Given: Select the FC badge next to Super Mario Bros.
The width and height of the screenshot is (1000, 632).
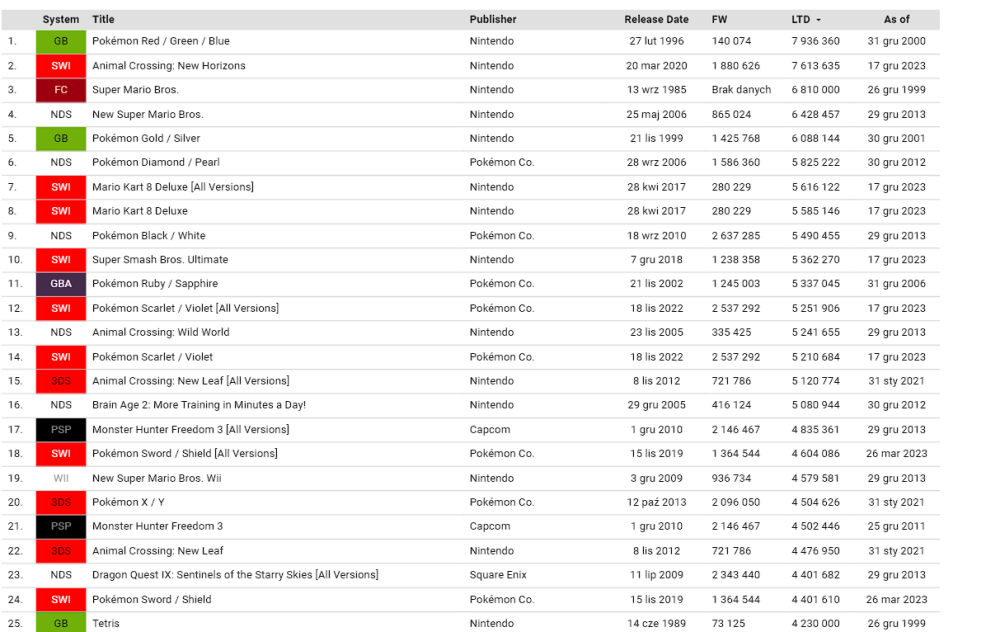Looking at the screenshot, I should pyautogui.click(x=61, y=90).
